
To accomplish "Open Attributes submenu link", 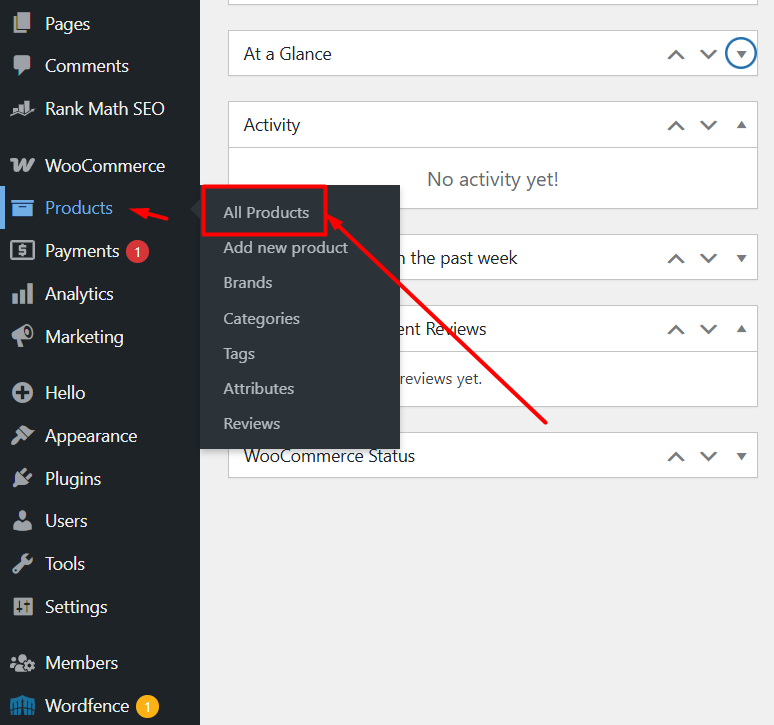I will click(x=259, y=388).
